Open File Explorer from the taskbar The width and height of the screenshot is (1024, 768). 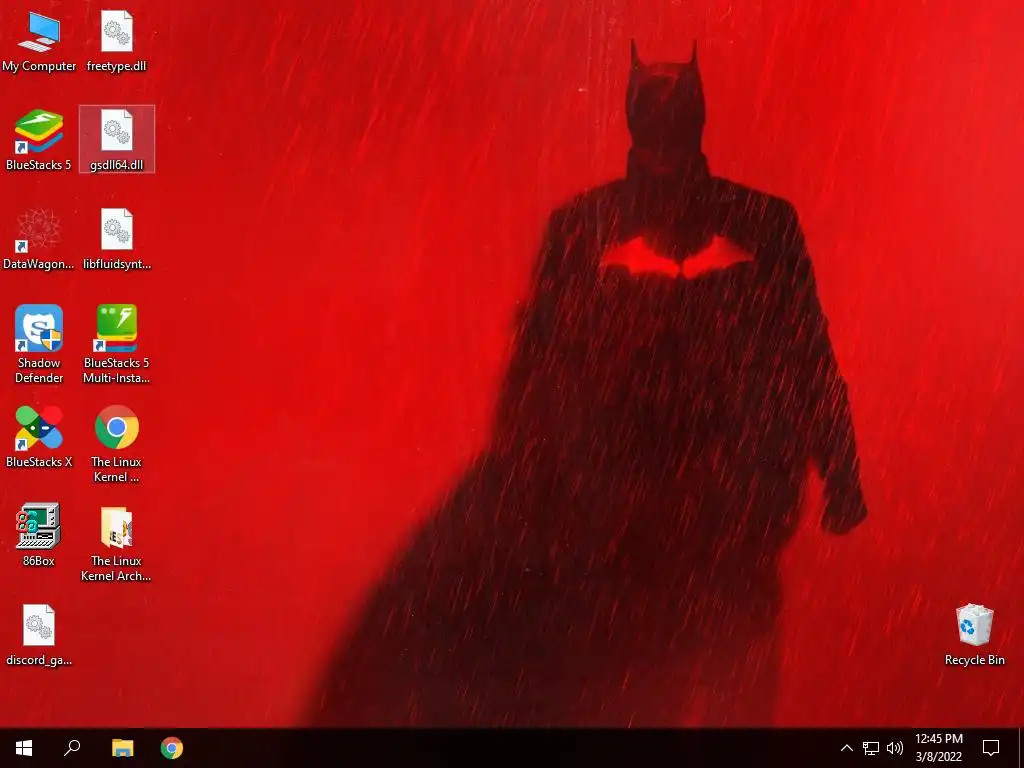(122, 748)
